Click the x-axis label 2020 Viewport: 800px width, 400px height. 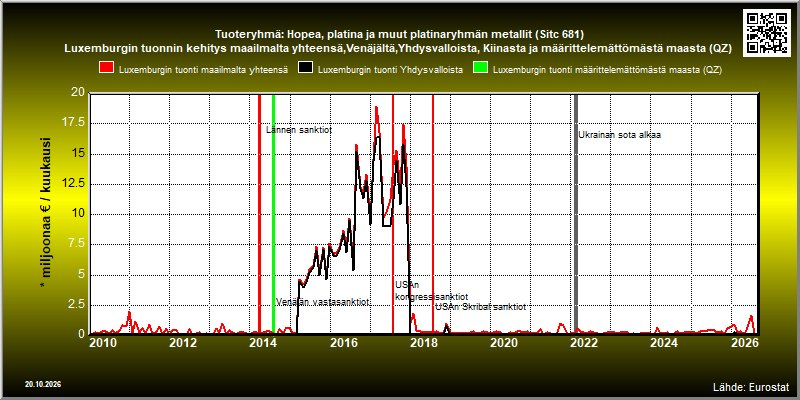pos(503,342)
